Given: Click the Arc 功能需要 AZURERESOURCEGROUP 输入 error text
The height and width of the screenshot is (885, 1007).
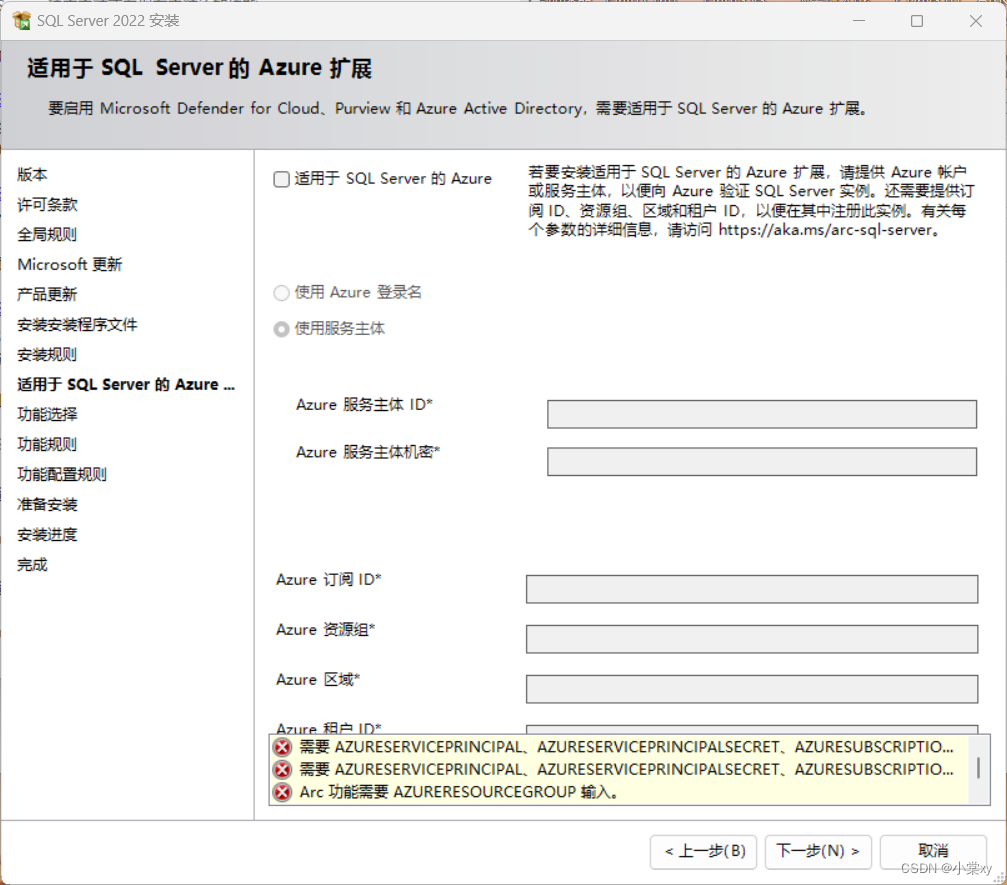Looking at the screenshot, I should 459,792.
